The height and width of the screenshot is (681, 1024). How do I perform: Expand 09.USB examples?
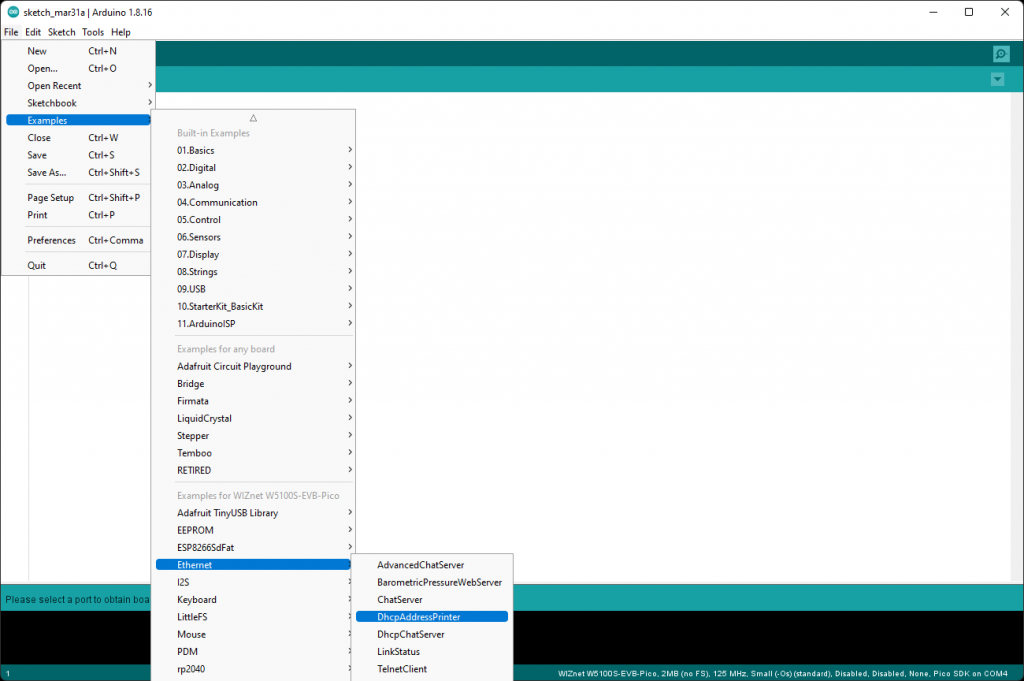255,289
